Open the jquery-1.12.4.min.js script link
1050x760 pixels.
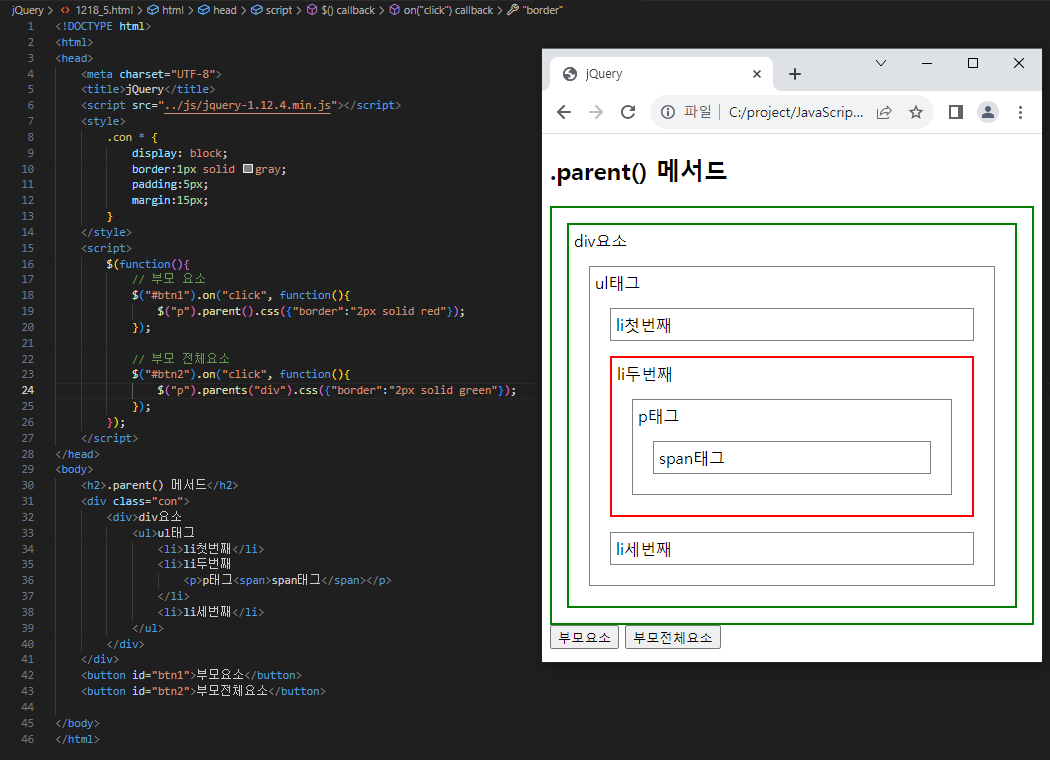click(247, 105)
